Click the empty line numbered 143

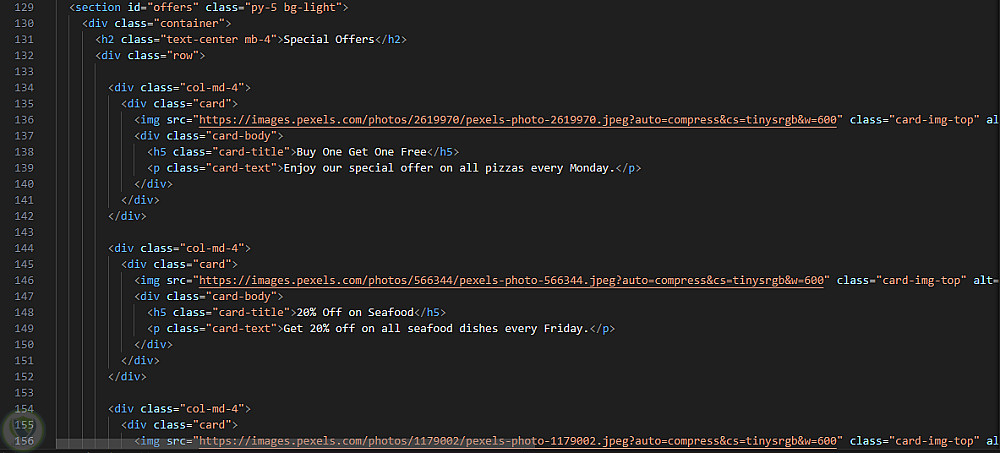pyautogui.click(x=25, y=232)
